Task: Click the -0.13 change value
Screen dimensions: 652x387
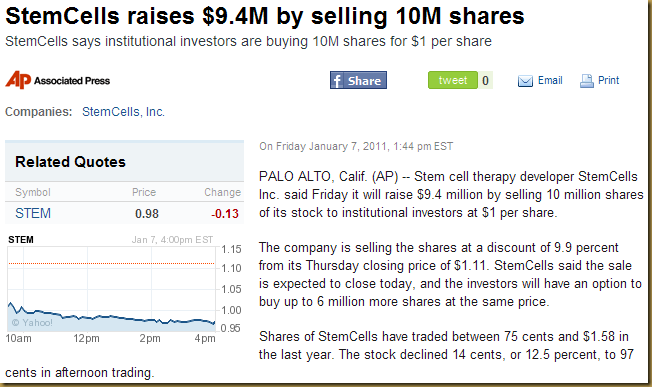Action: [x=225, y=214]
